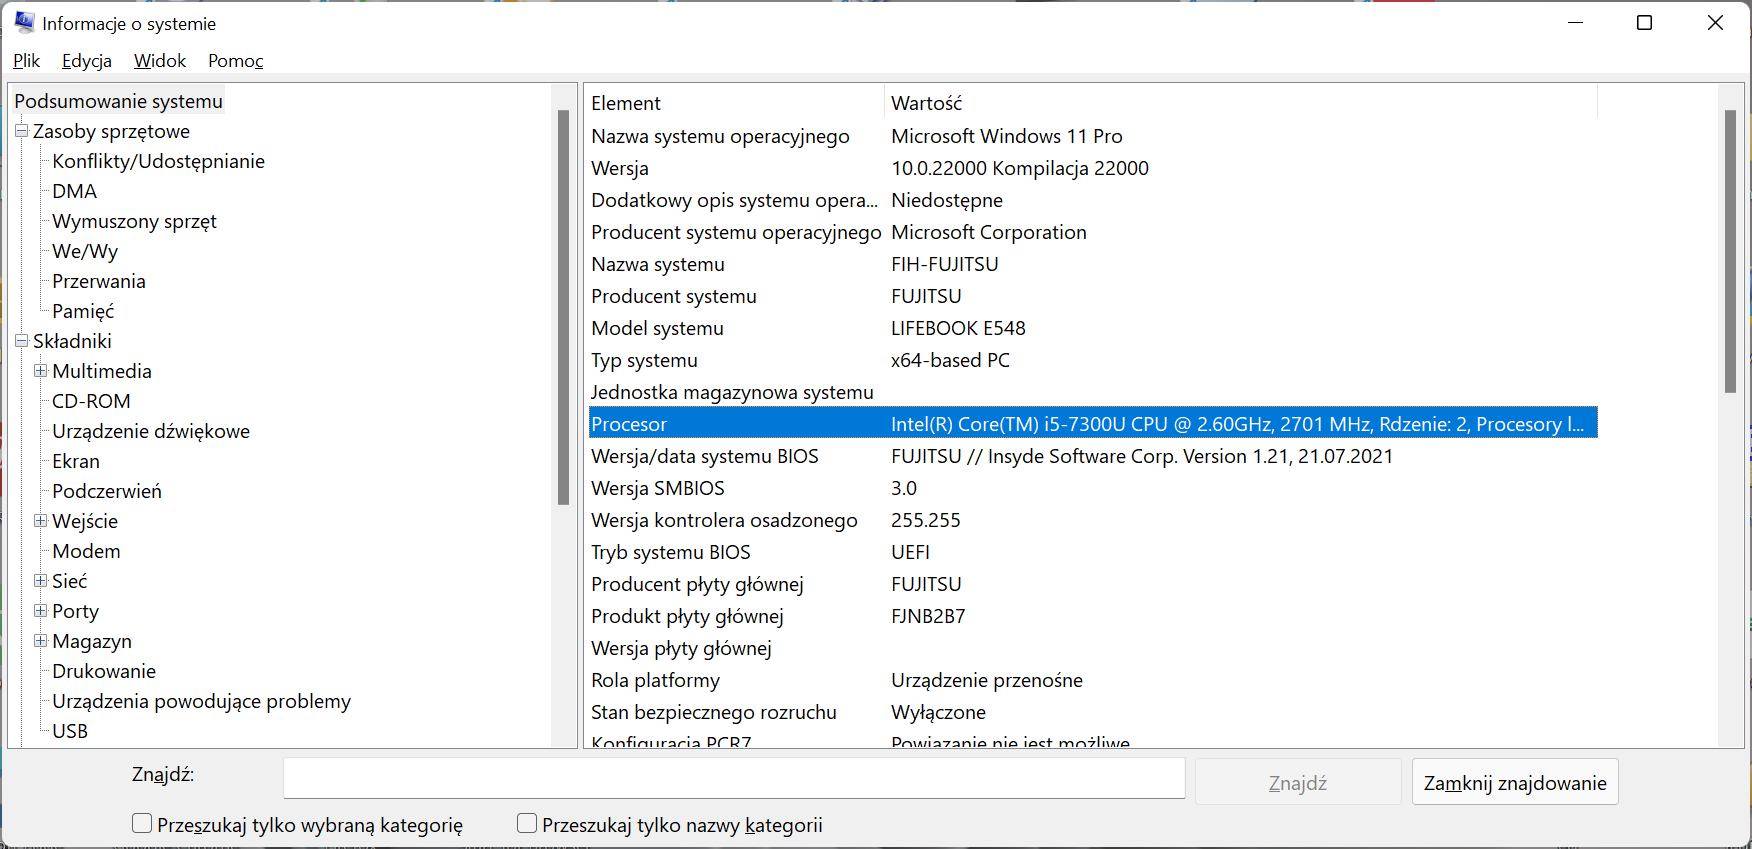This screenshot has width=1752, height=849.
Task: Select the Ekran tree item
Action: (76, 461)
